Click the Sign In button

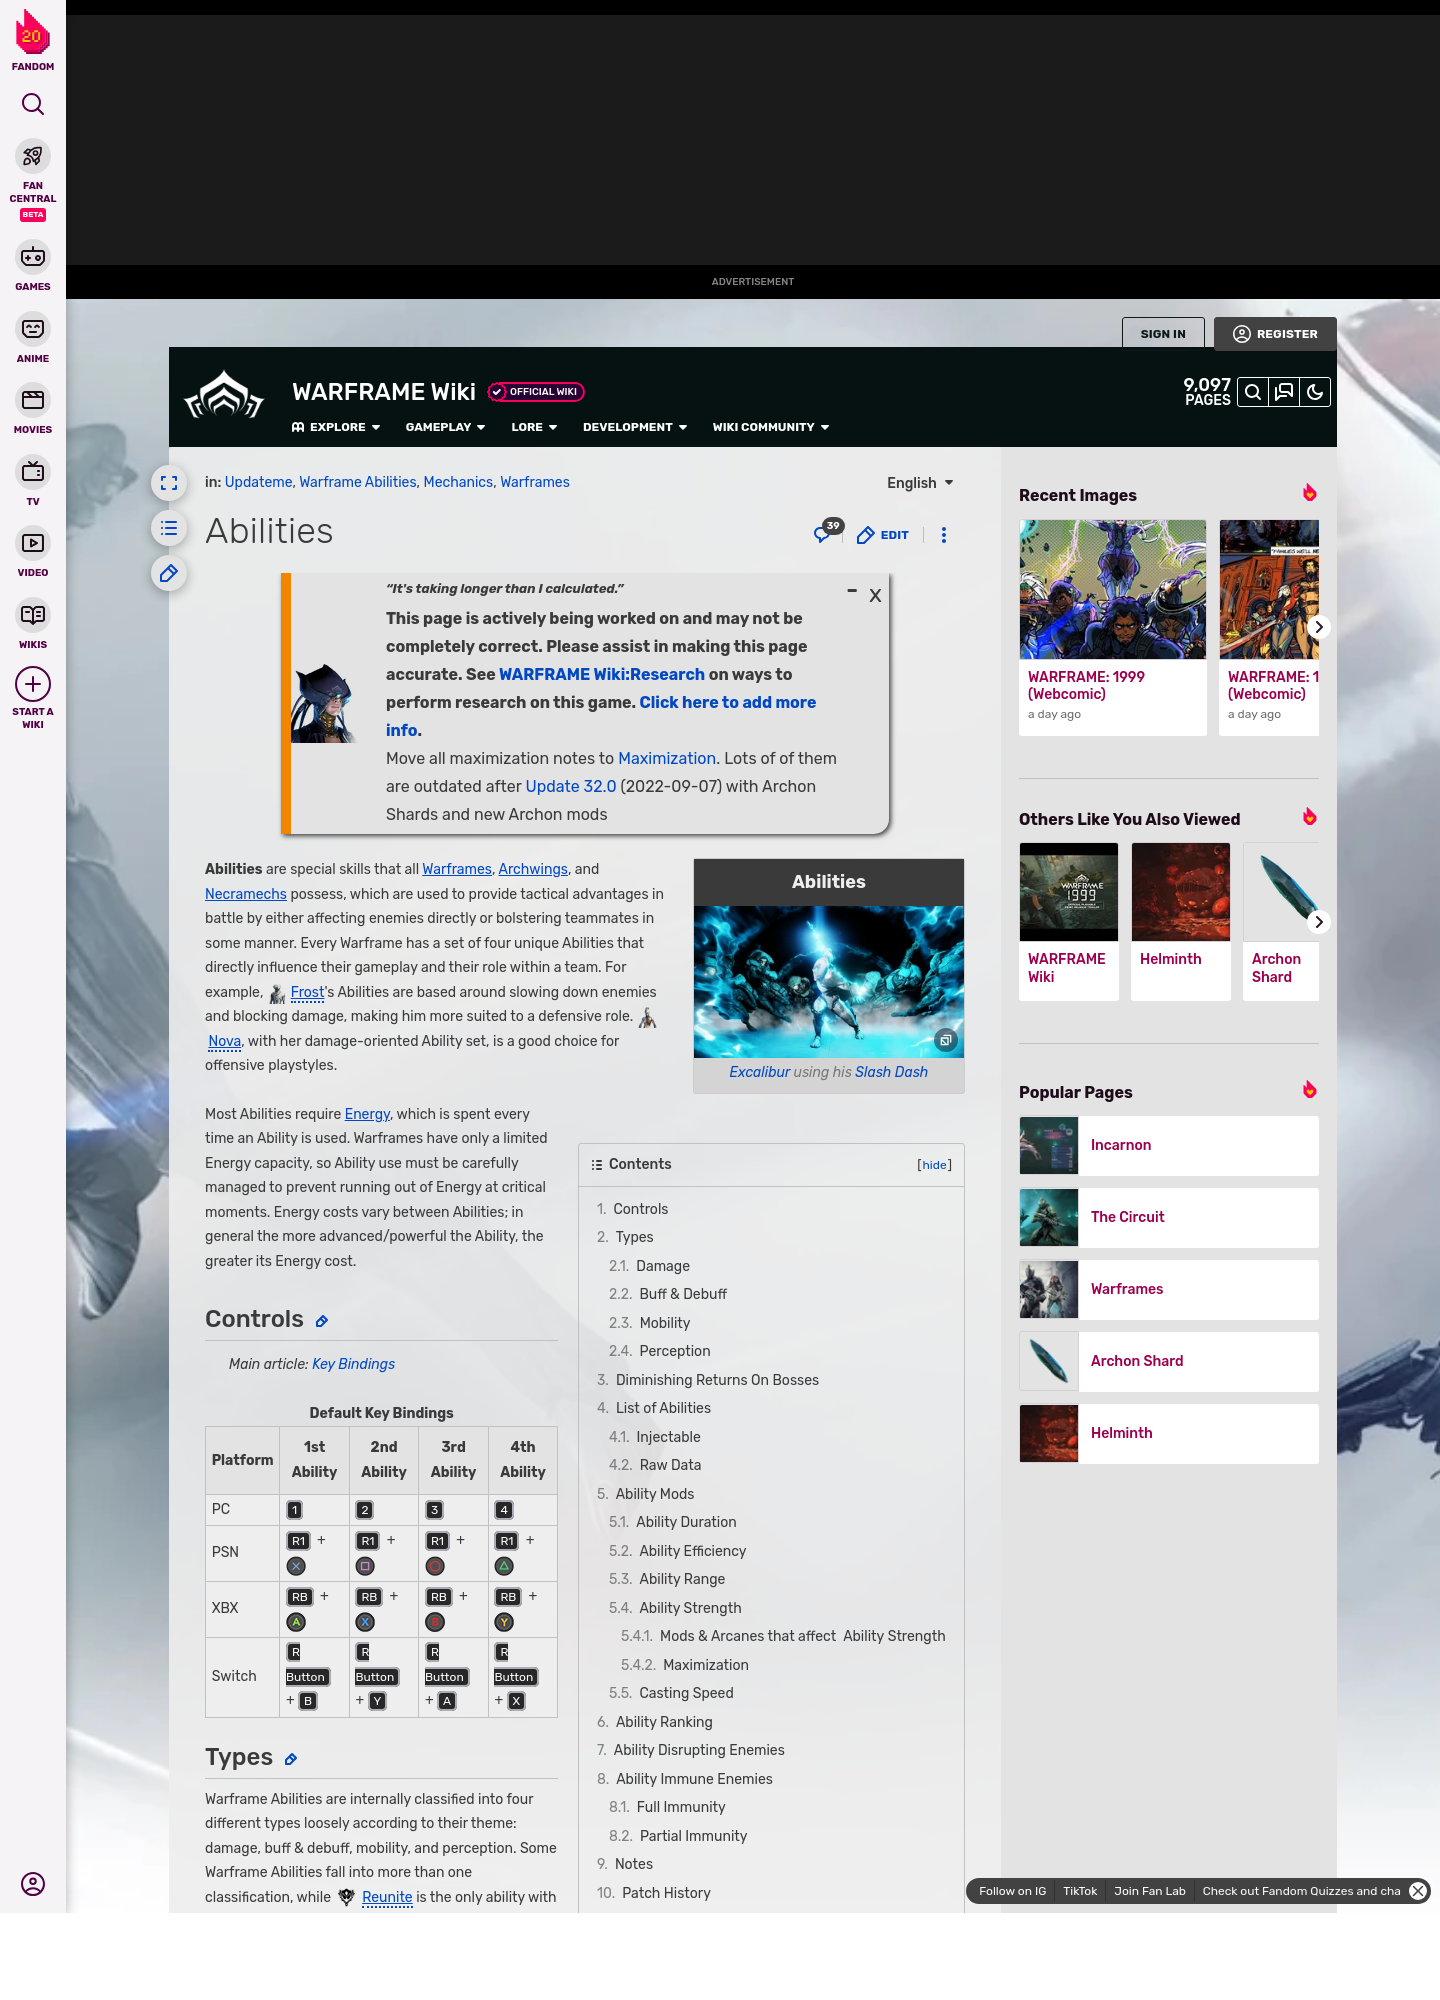pyautogui.click(x=1163, y=334)
